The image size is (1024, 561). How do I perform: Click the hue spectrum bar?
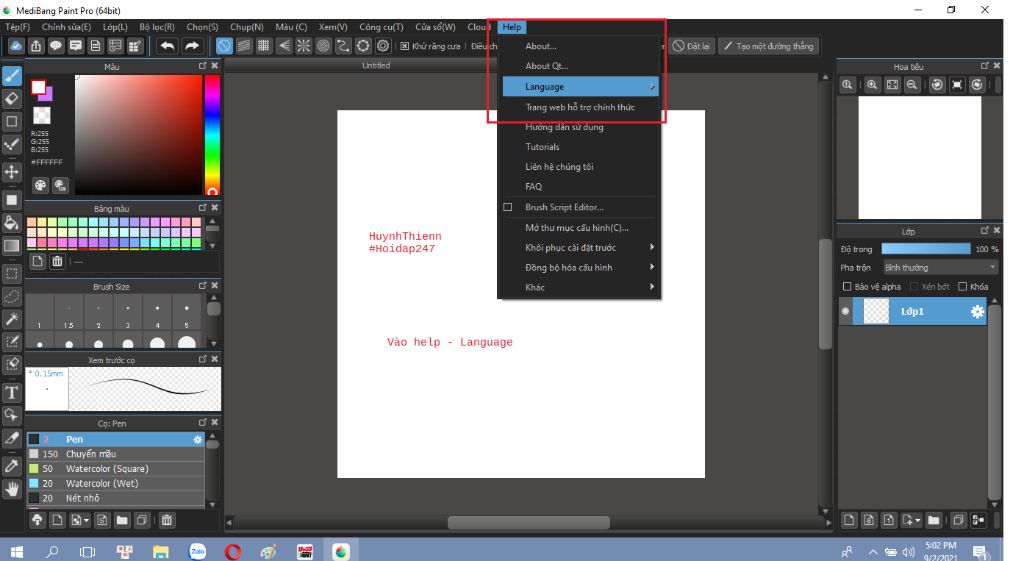tap(212, 135)
